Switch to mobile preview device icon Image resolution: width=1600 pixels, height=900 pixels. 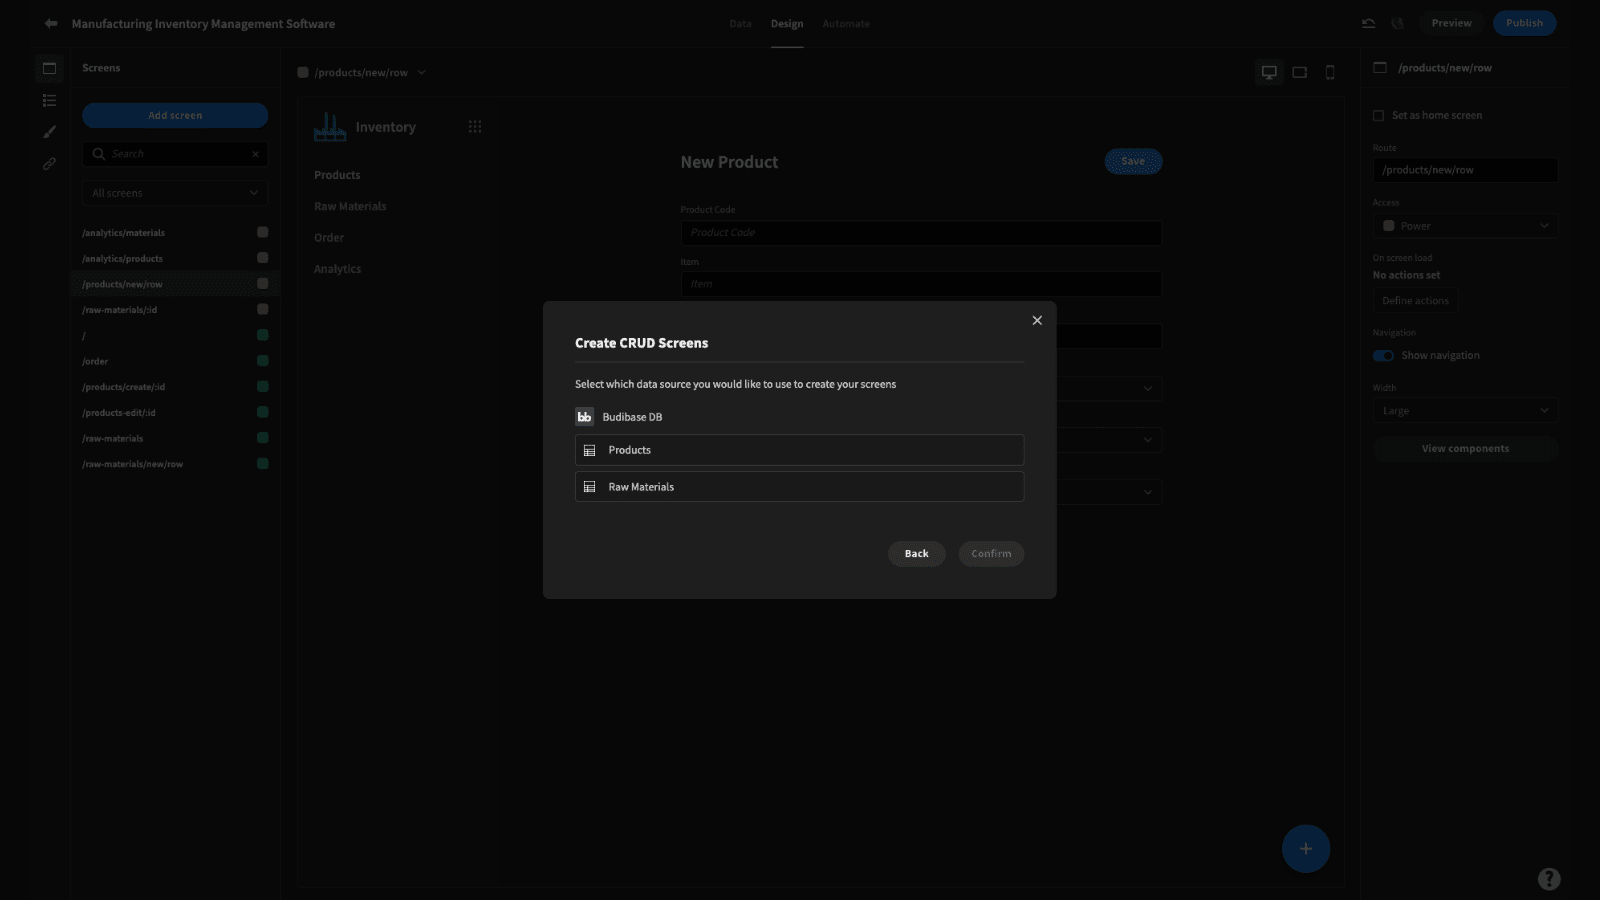[1330, 72]
